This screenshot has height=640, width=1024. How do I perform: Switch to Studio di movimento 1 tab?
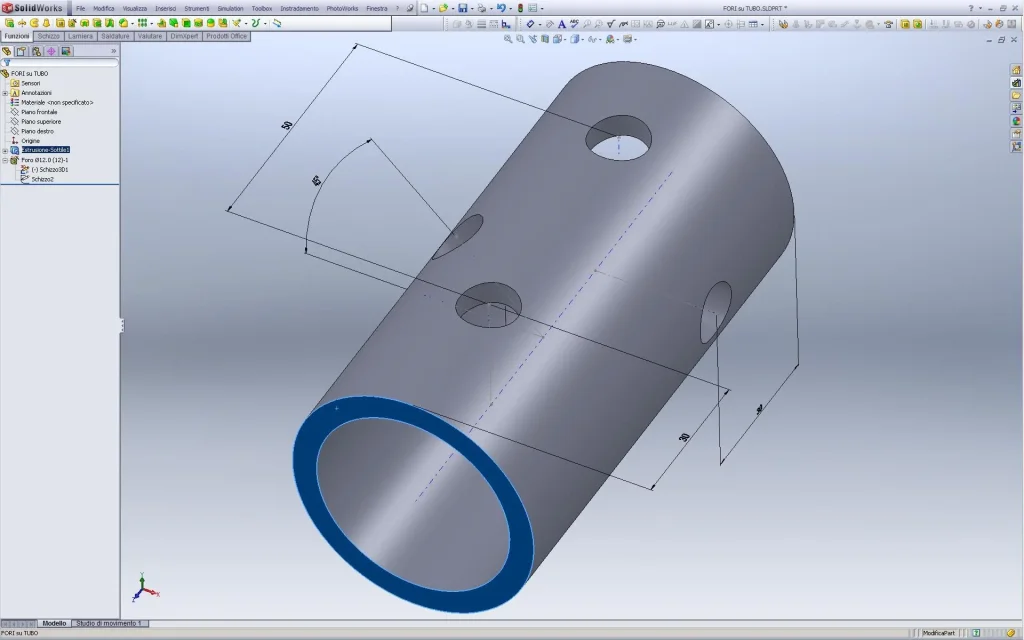tap(109, 623)
